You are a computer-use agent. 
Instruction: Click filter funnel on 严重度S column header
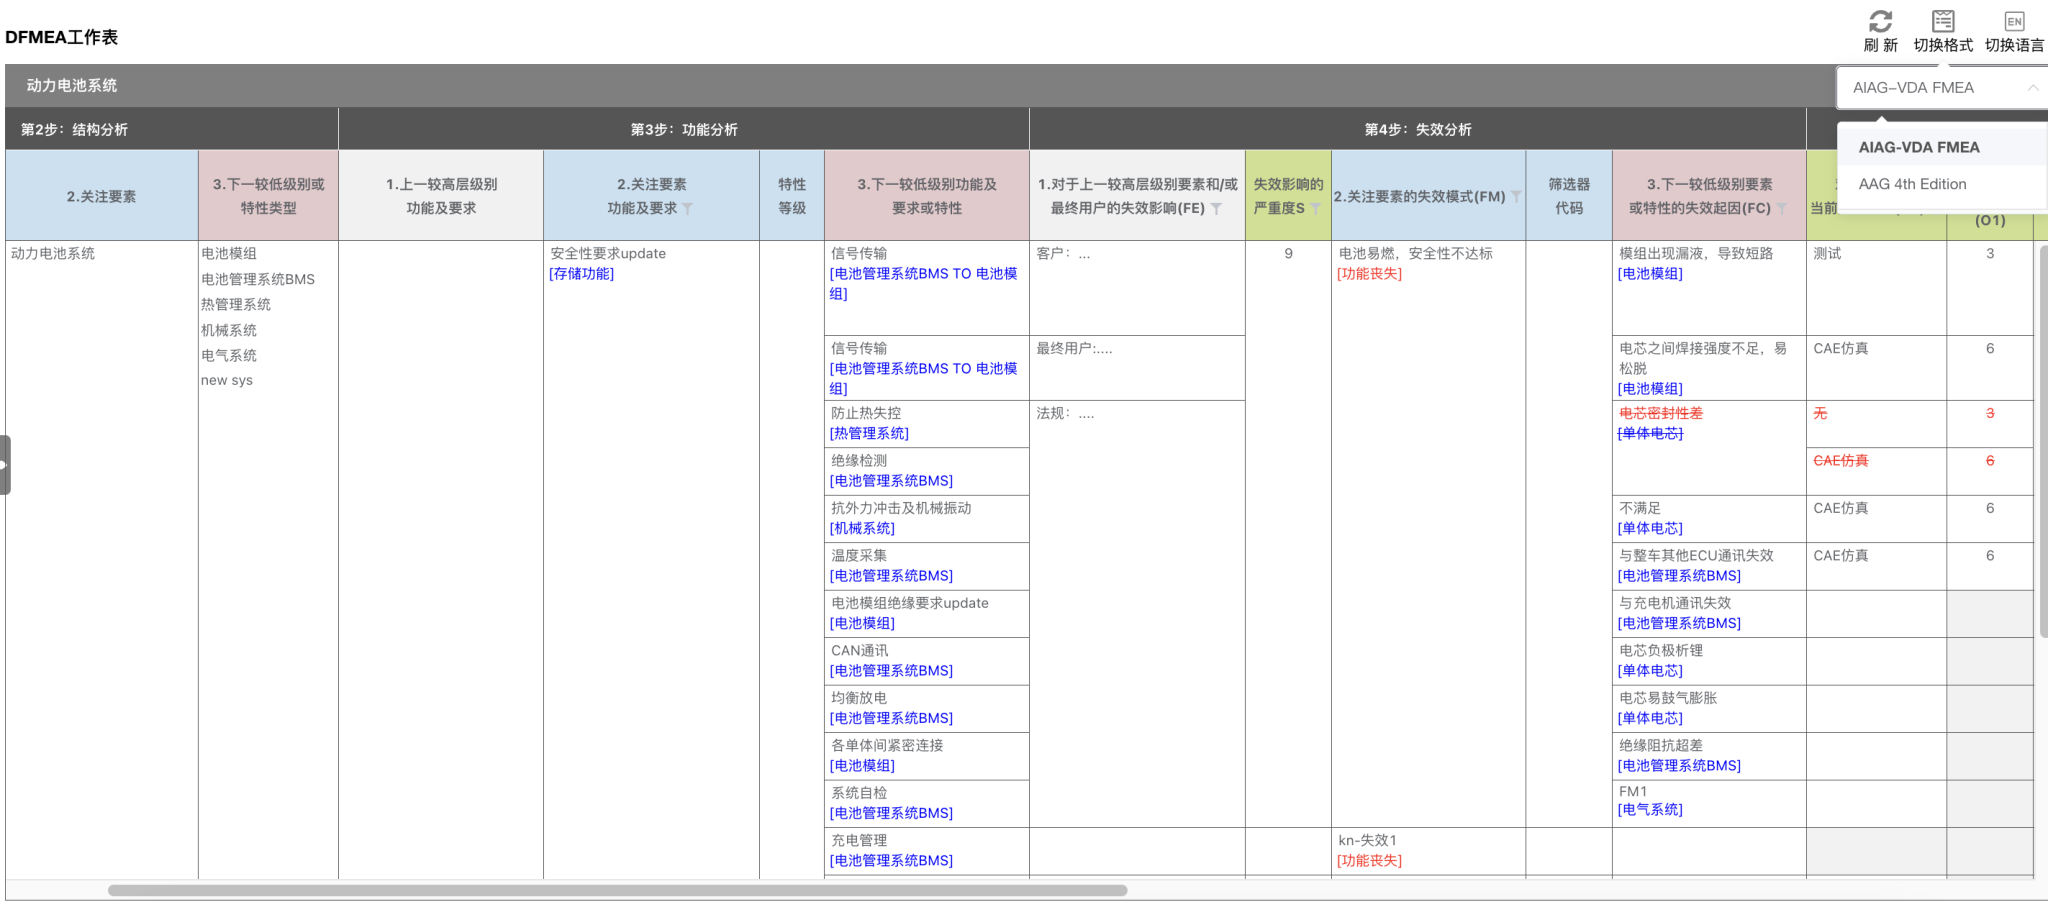(1318, 210)
